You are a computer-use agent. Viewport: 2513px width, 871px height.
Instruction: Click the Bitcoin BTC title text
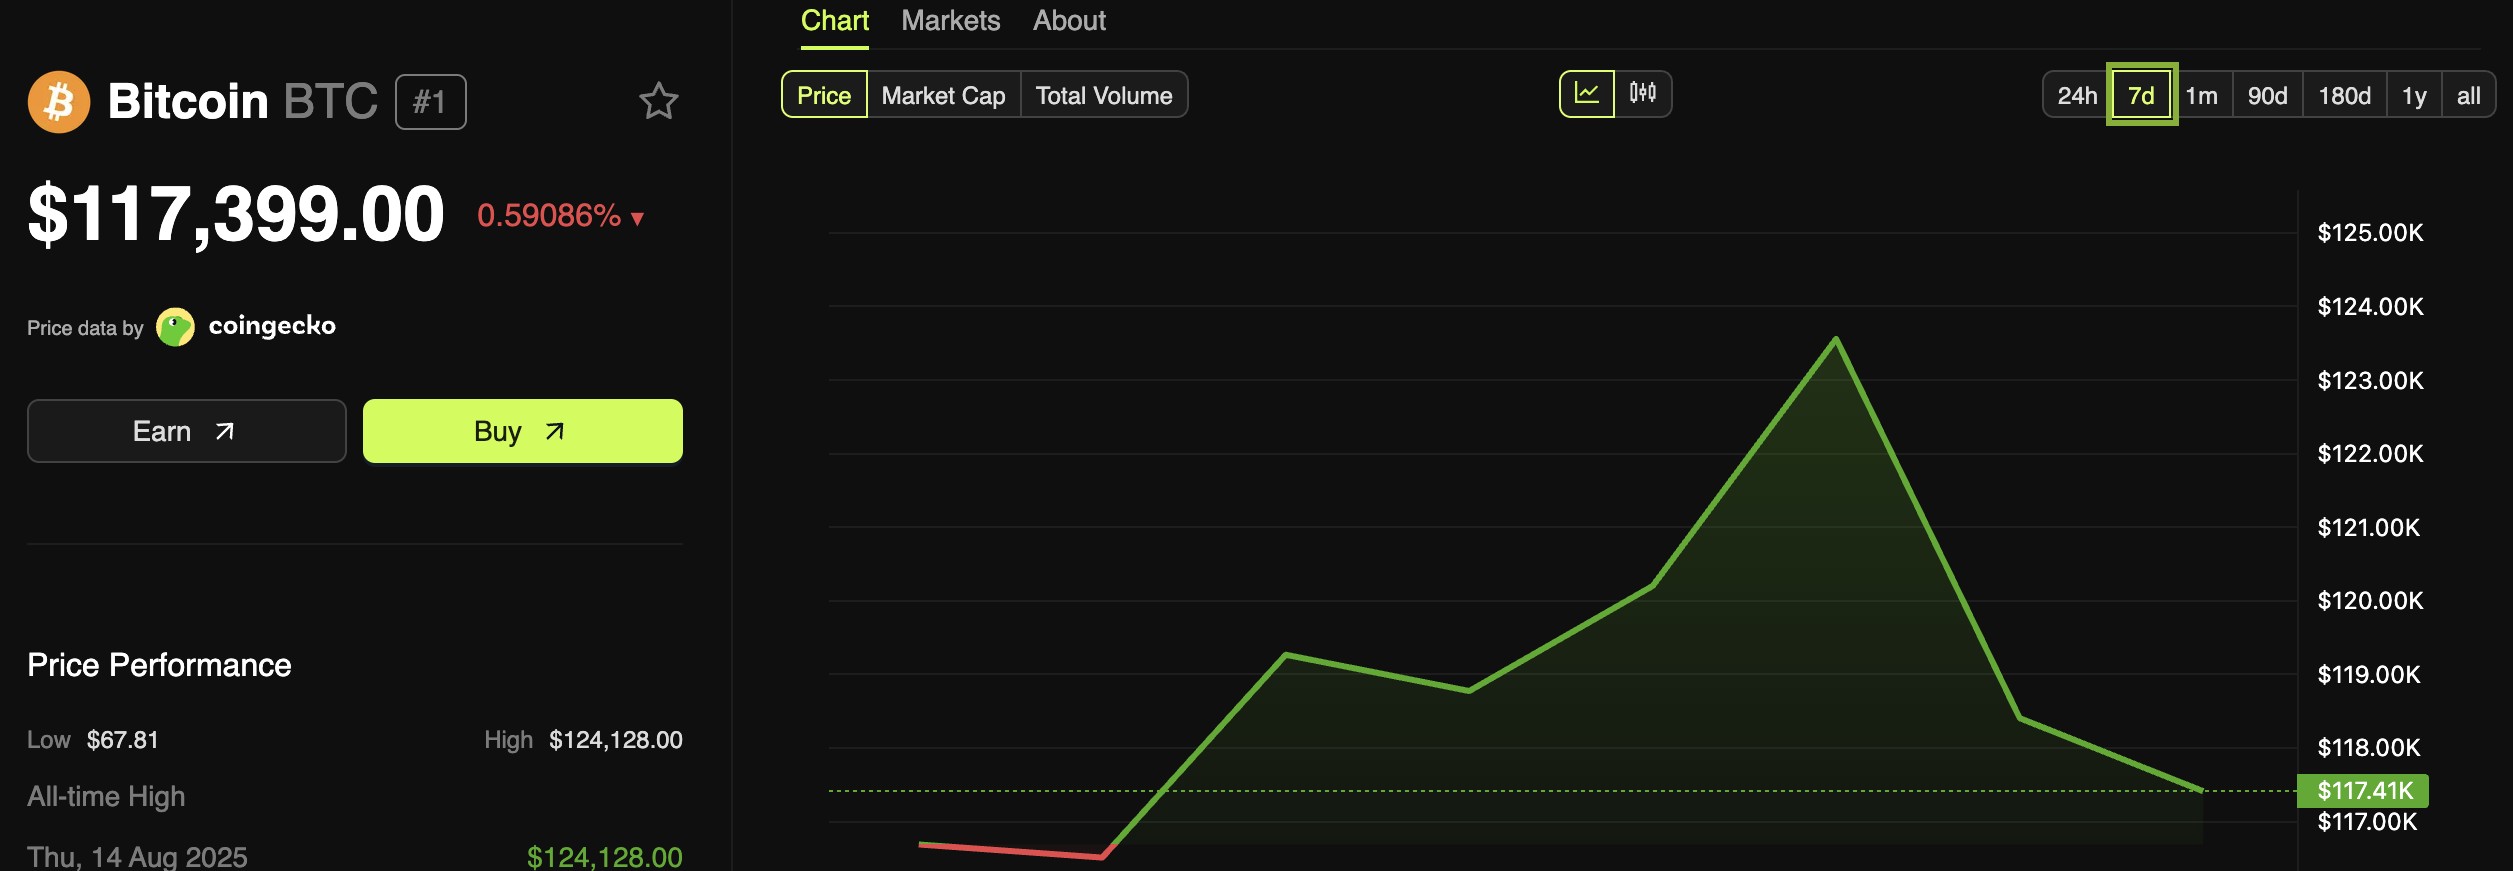tap(243, 102)
